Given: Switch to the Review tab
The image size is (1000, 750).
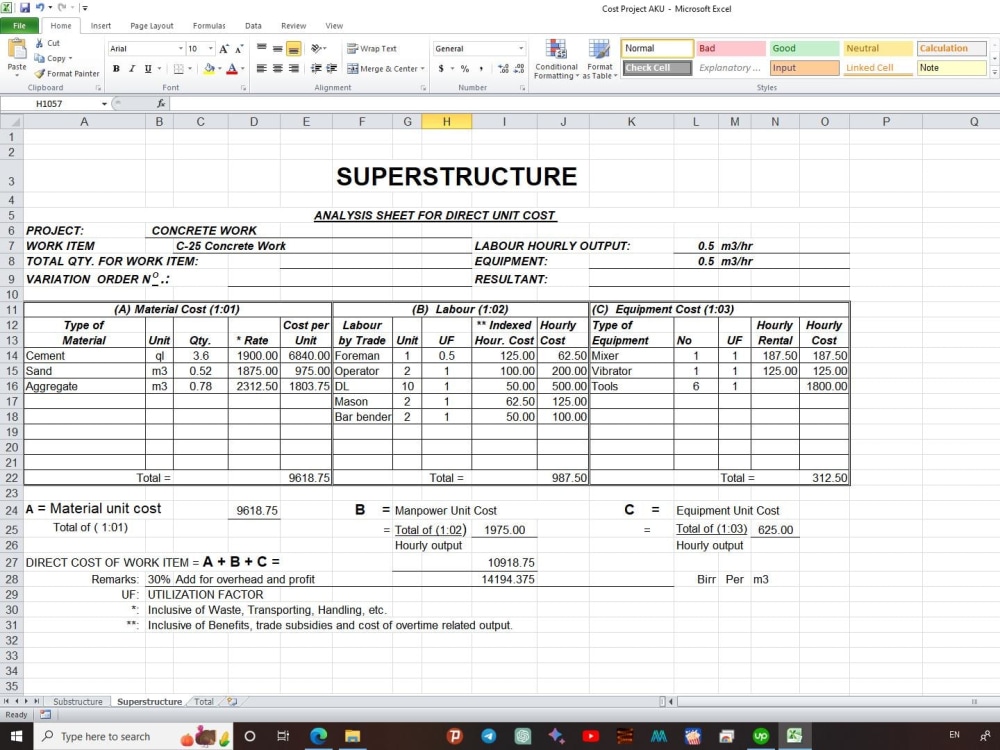Looking at the screenshot, I should tap(293, 26).
